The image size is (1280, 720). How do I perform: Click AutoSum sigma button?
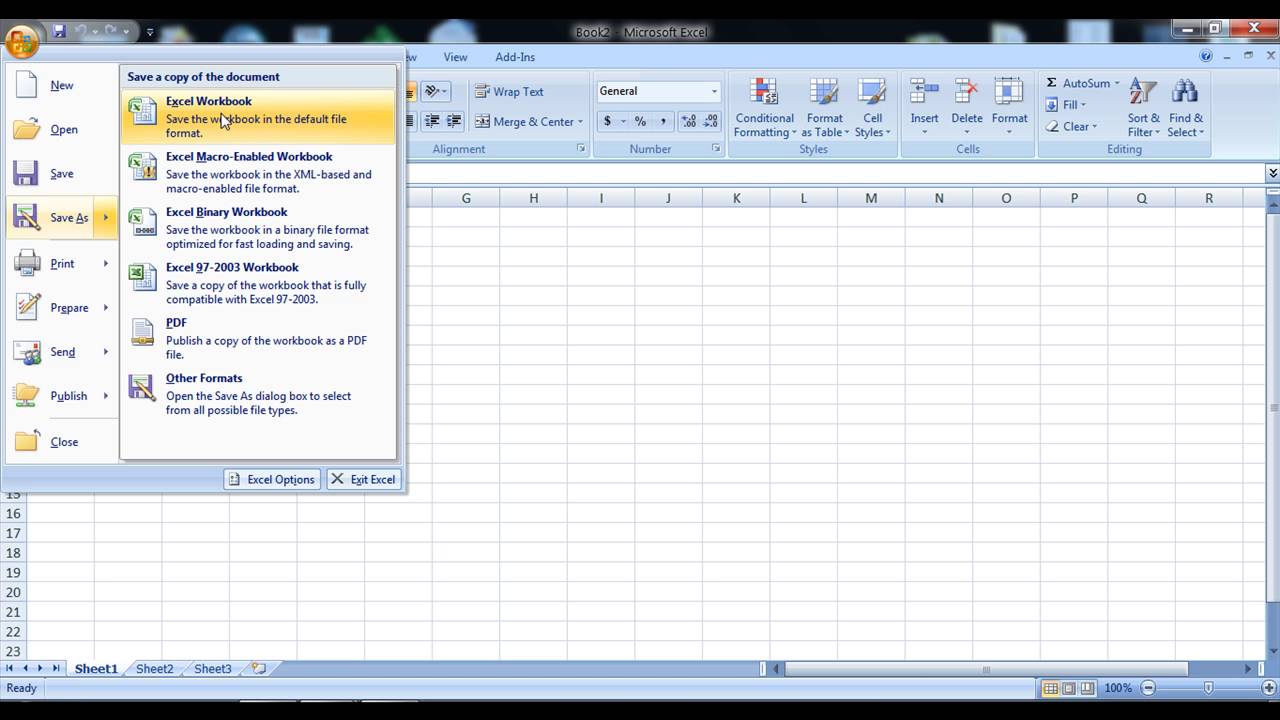point(1077,83)
